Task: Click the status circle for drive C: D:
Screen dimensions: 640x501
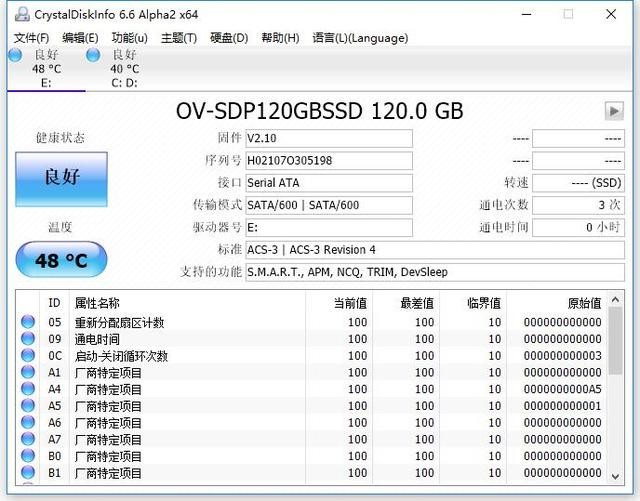Action: pos(93,55)
